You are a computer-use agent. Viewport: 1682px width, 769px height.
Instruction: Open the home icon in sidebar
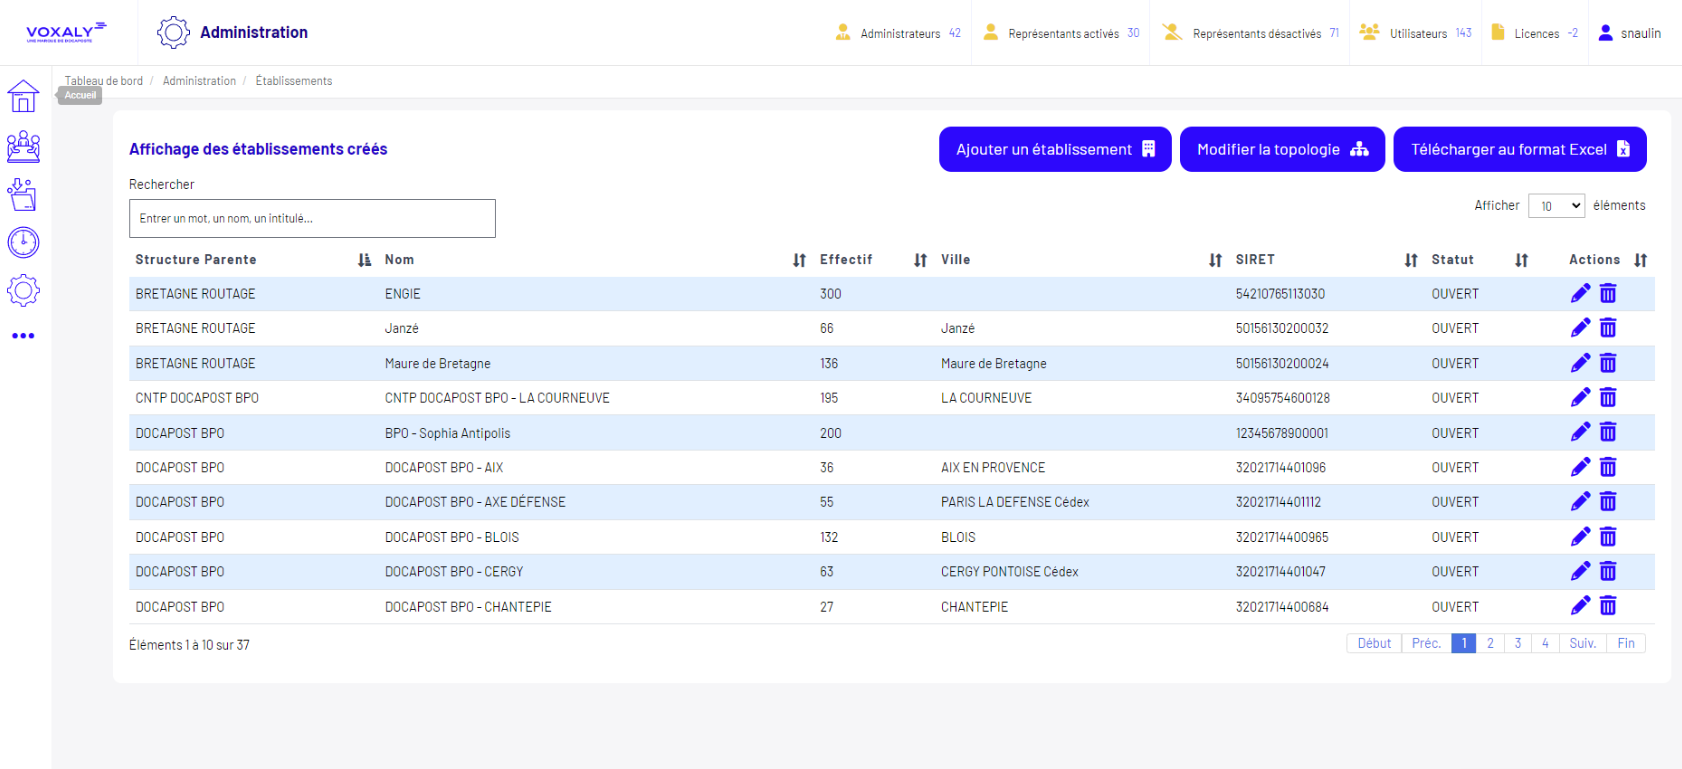pyautogui.click(x=23, y=96)
